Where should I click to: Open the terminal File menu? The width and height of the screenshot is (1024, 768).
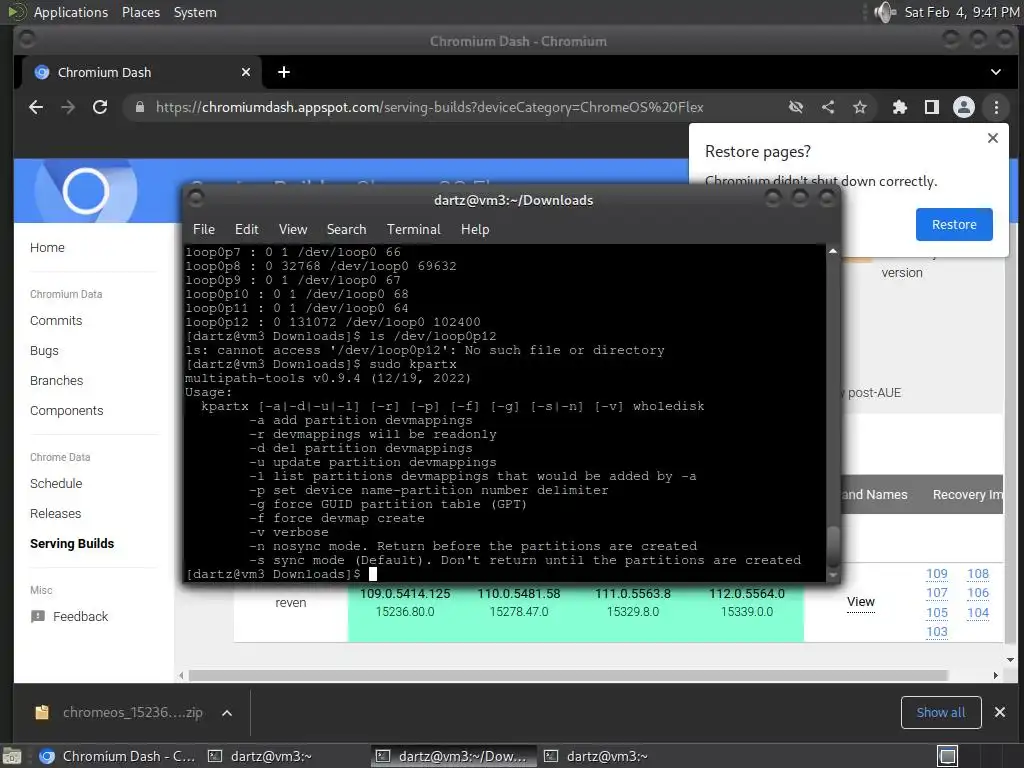pyautogui.click(x=204, y=229)
